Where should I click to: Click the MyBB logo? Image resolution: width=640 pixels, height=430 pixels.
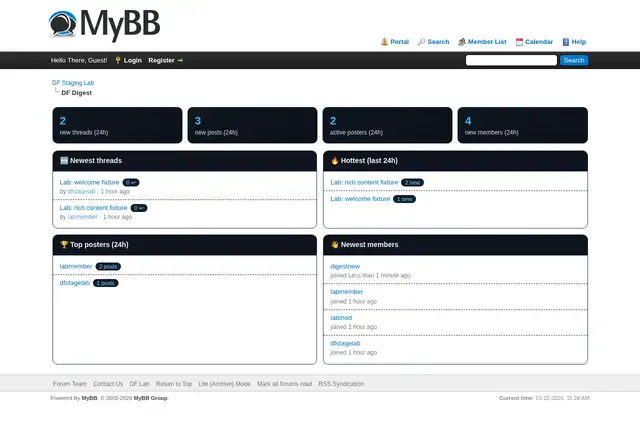coord(104,25)
